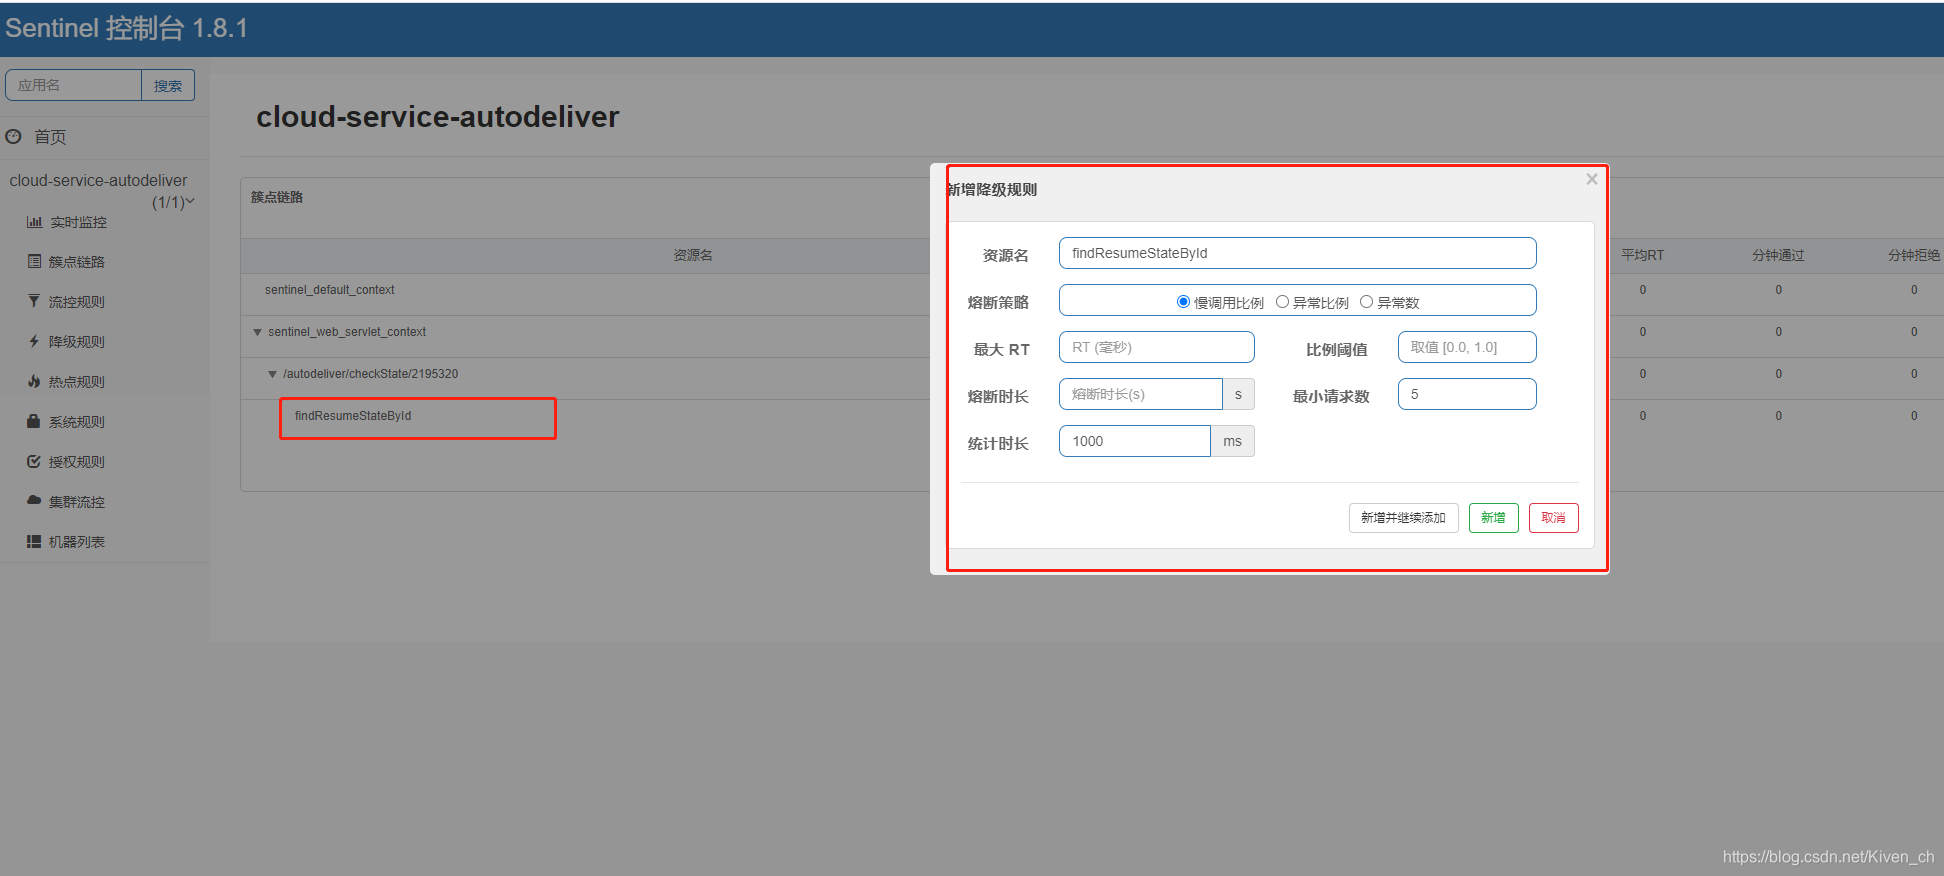Select the 异常数 radio option

[1366, 302]
